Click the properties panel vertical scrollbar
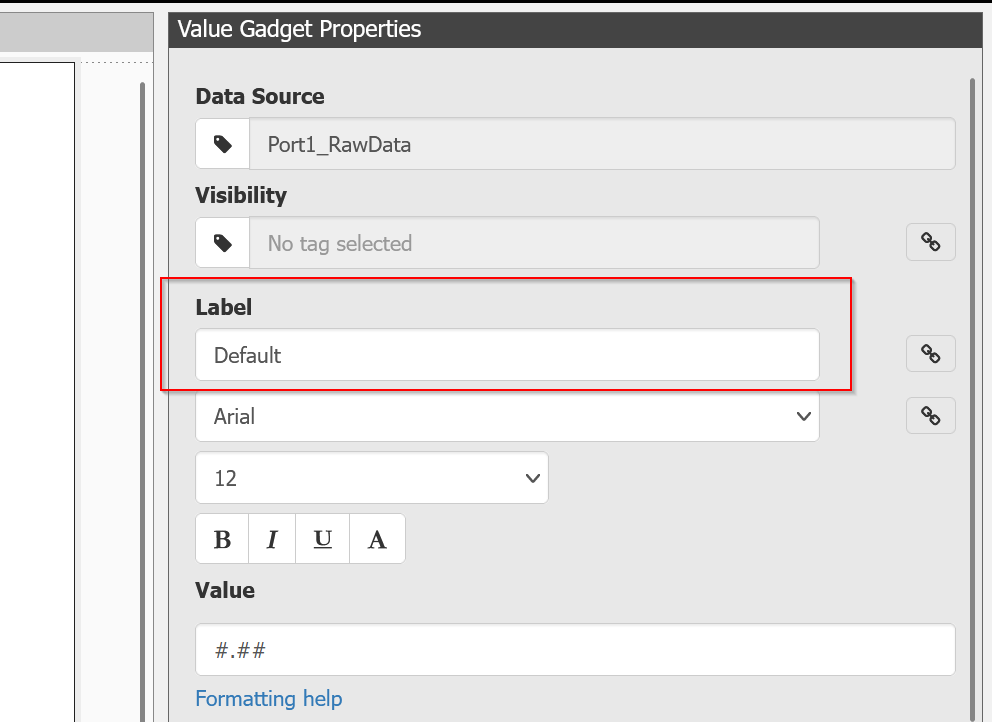Screen dimensions: 992x722 973,399
